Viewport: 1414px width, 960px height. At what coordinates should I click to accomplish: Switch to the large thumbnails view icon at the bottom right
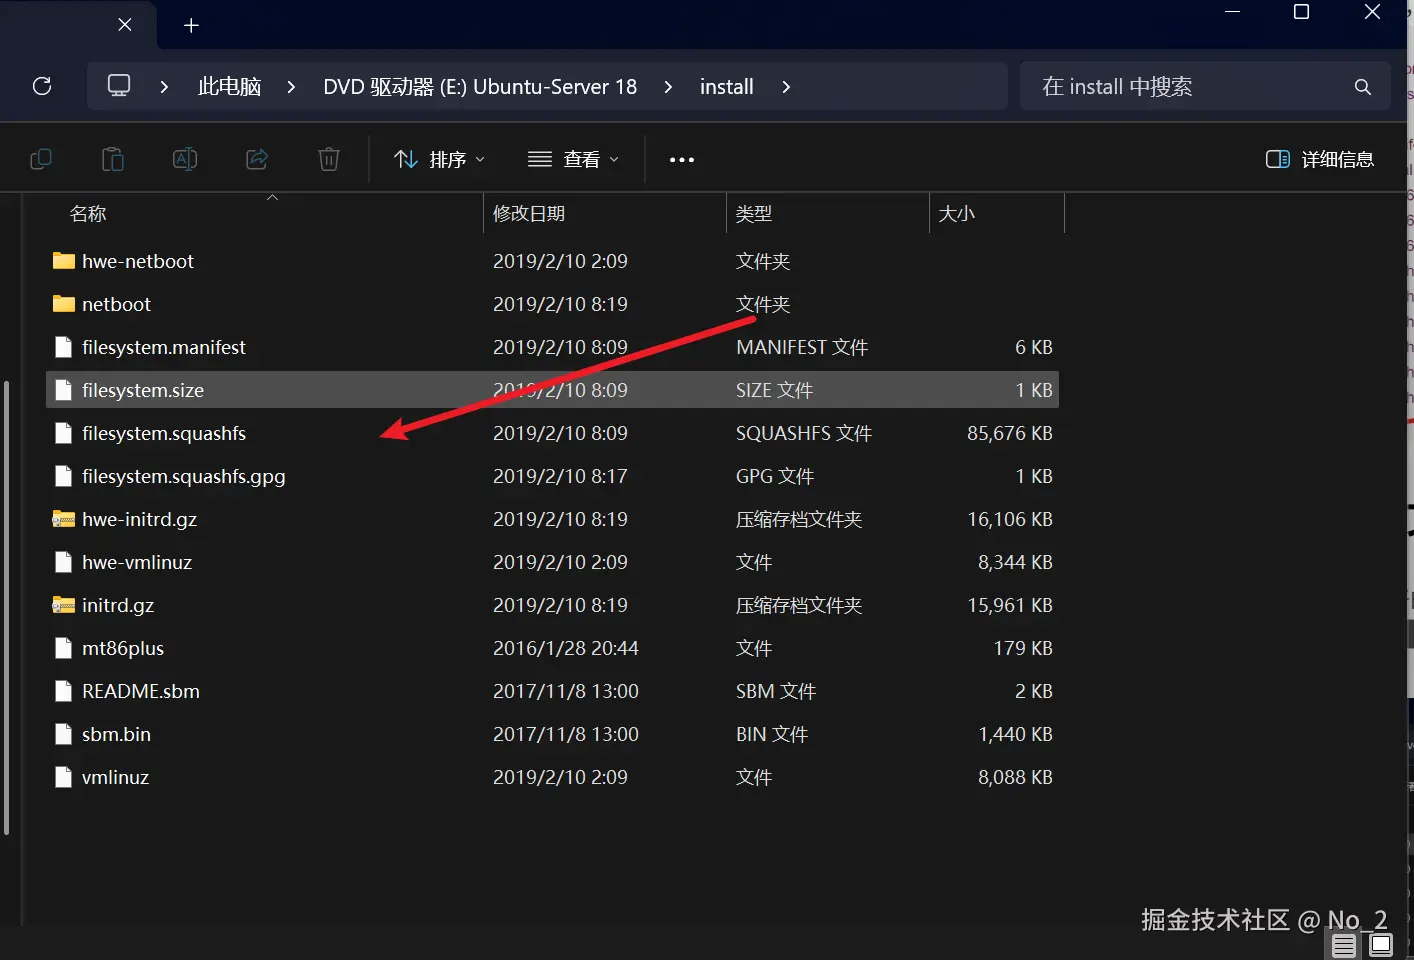[1381, 945]
